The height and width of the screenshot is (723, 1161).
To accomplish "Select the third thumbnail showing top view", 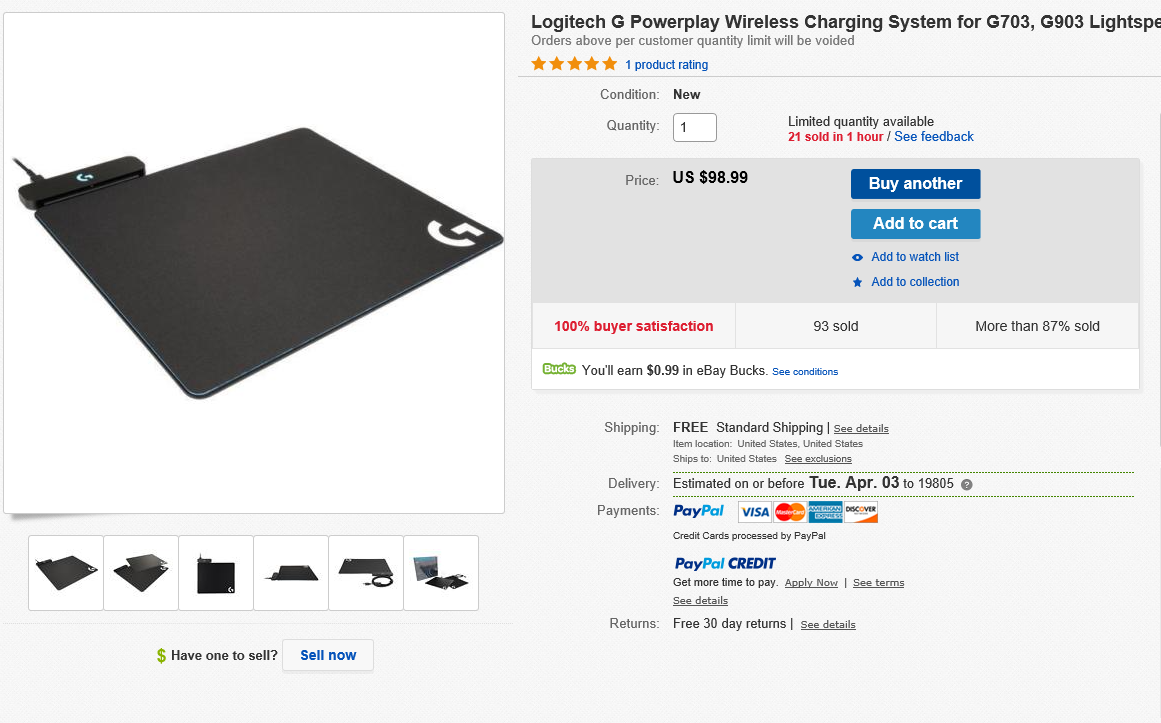I will [x=216, y=573].
